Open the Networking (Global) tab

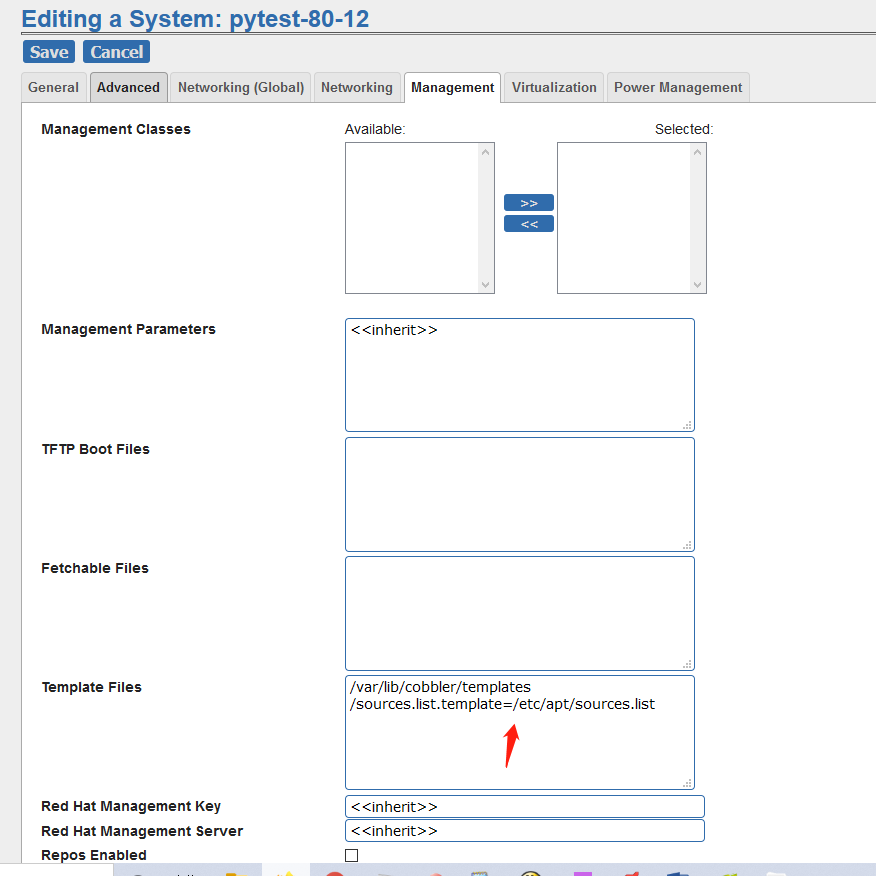click(241, 88)
